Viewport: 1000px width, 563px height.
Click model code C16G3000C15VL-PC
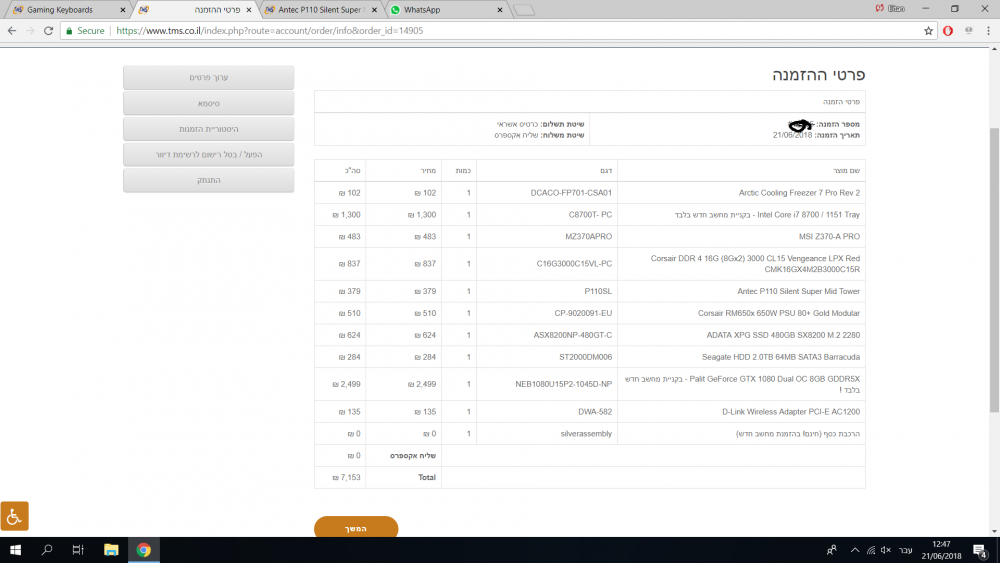click(574, 263)
